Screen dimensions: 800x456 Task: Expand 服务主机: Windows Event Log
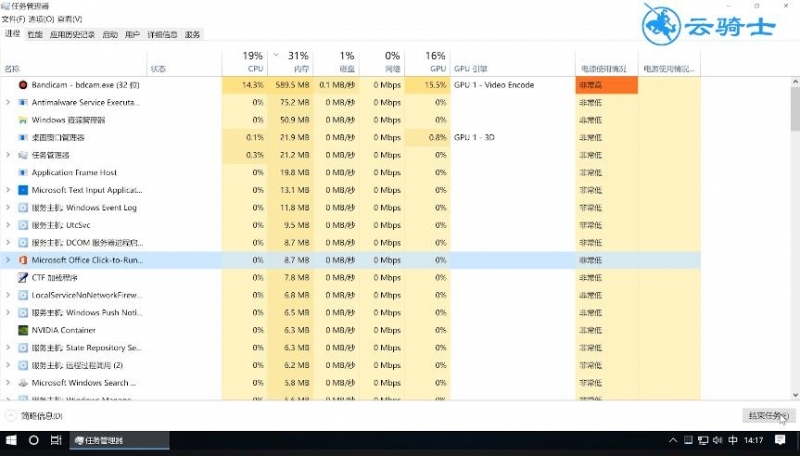[x=8, y=208]
